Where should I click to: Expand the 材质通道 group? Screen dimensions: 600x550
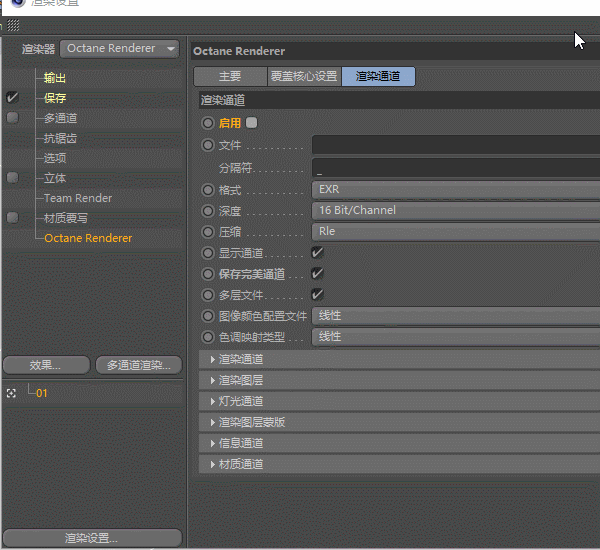coord(399,465)
